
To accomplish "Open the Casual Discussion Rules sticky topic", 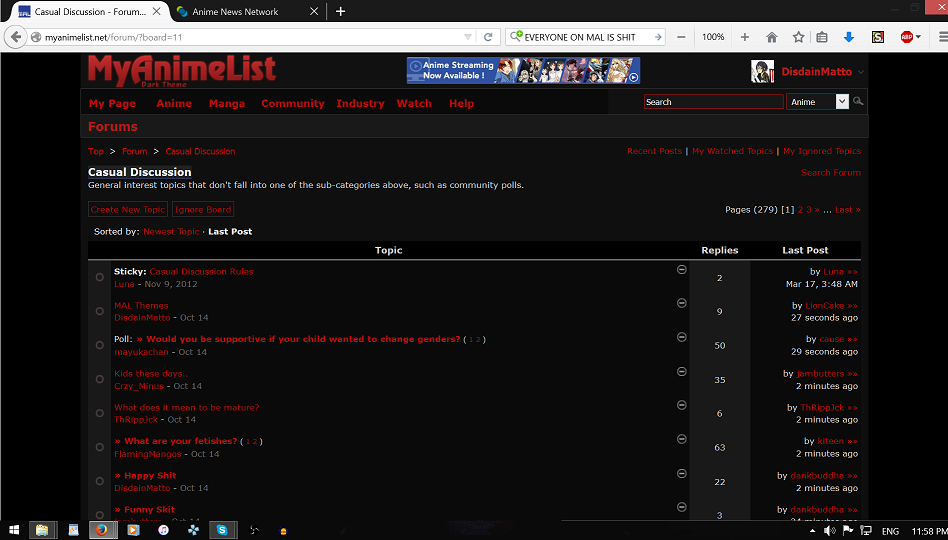I will (x=201, y=272).
